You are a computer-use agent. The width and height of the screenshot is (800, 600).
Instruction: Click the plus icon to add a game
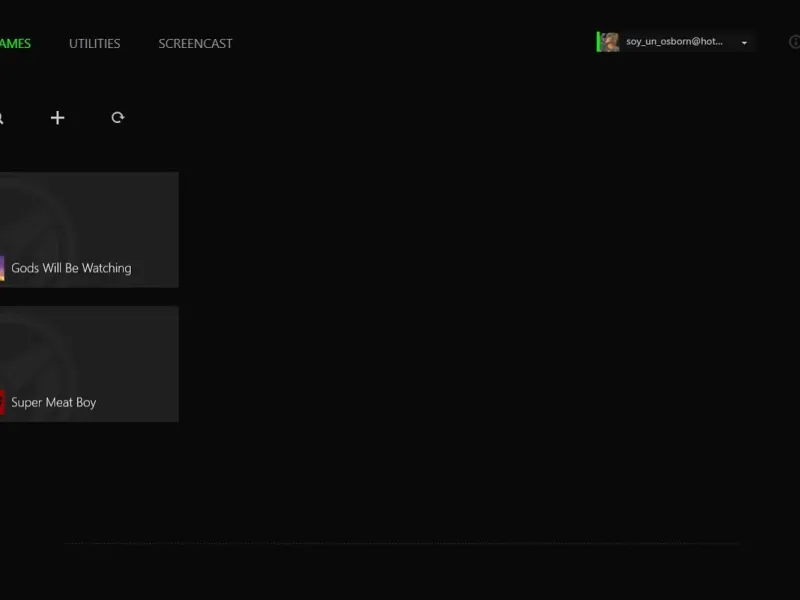tap(58, 118)
